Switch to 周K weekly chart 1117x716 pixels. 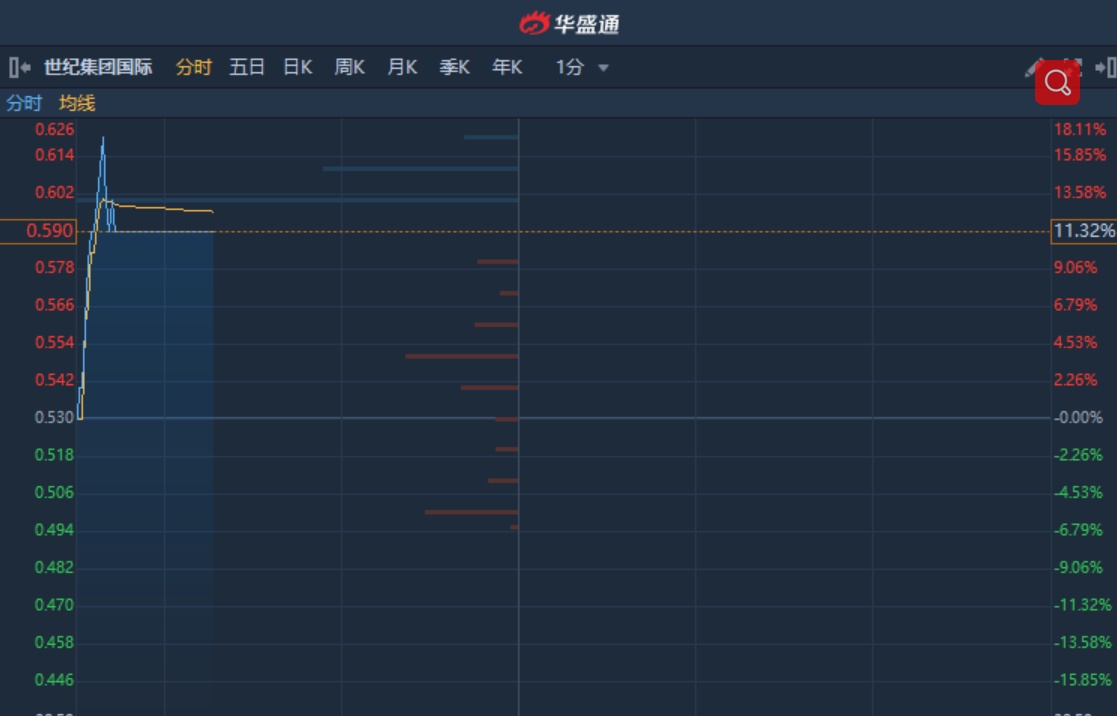click(350, 68)
